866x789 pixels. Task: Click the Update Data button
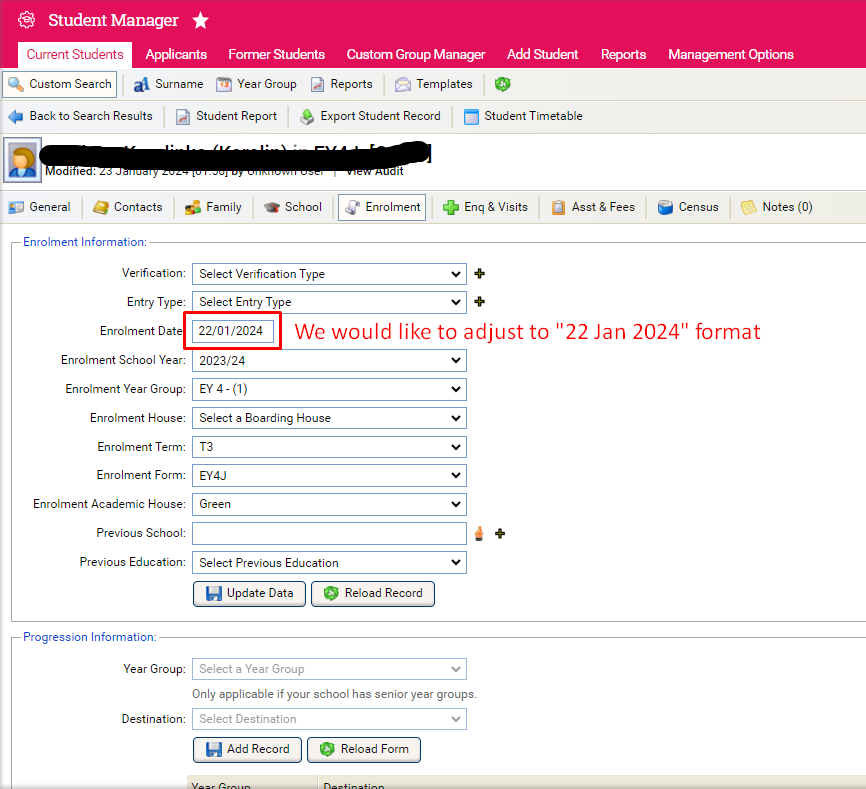[x=249, y=593]
